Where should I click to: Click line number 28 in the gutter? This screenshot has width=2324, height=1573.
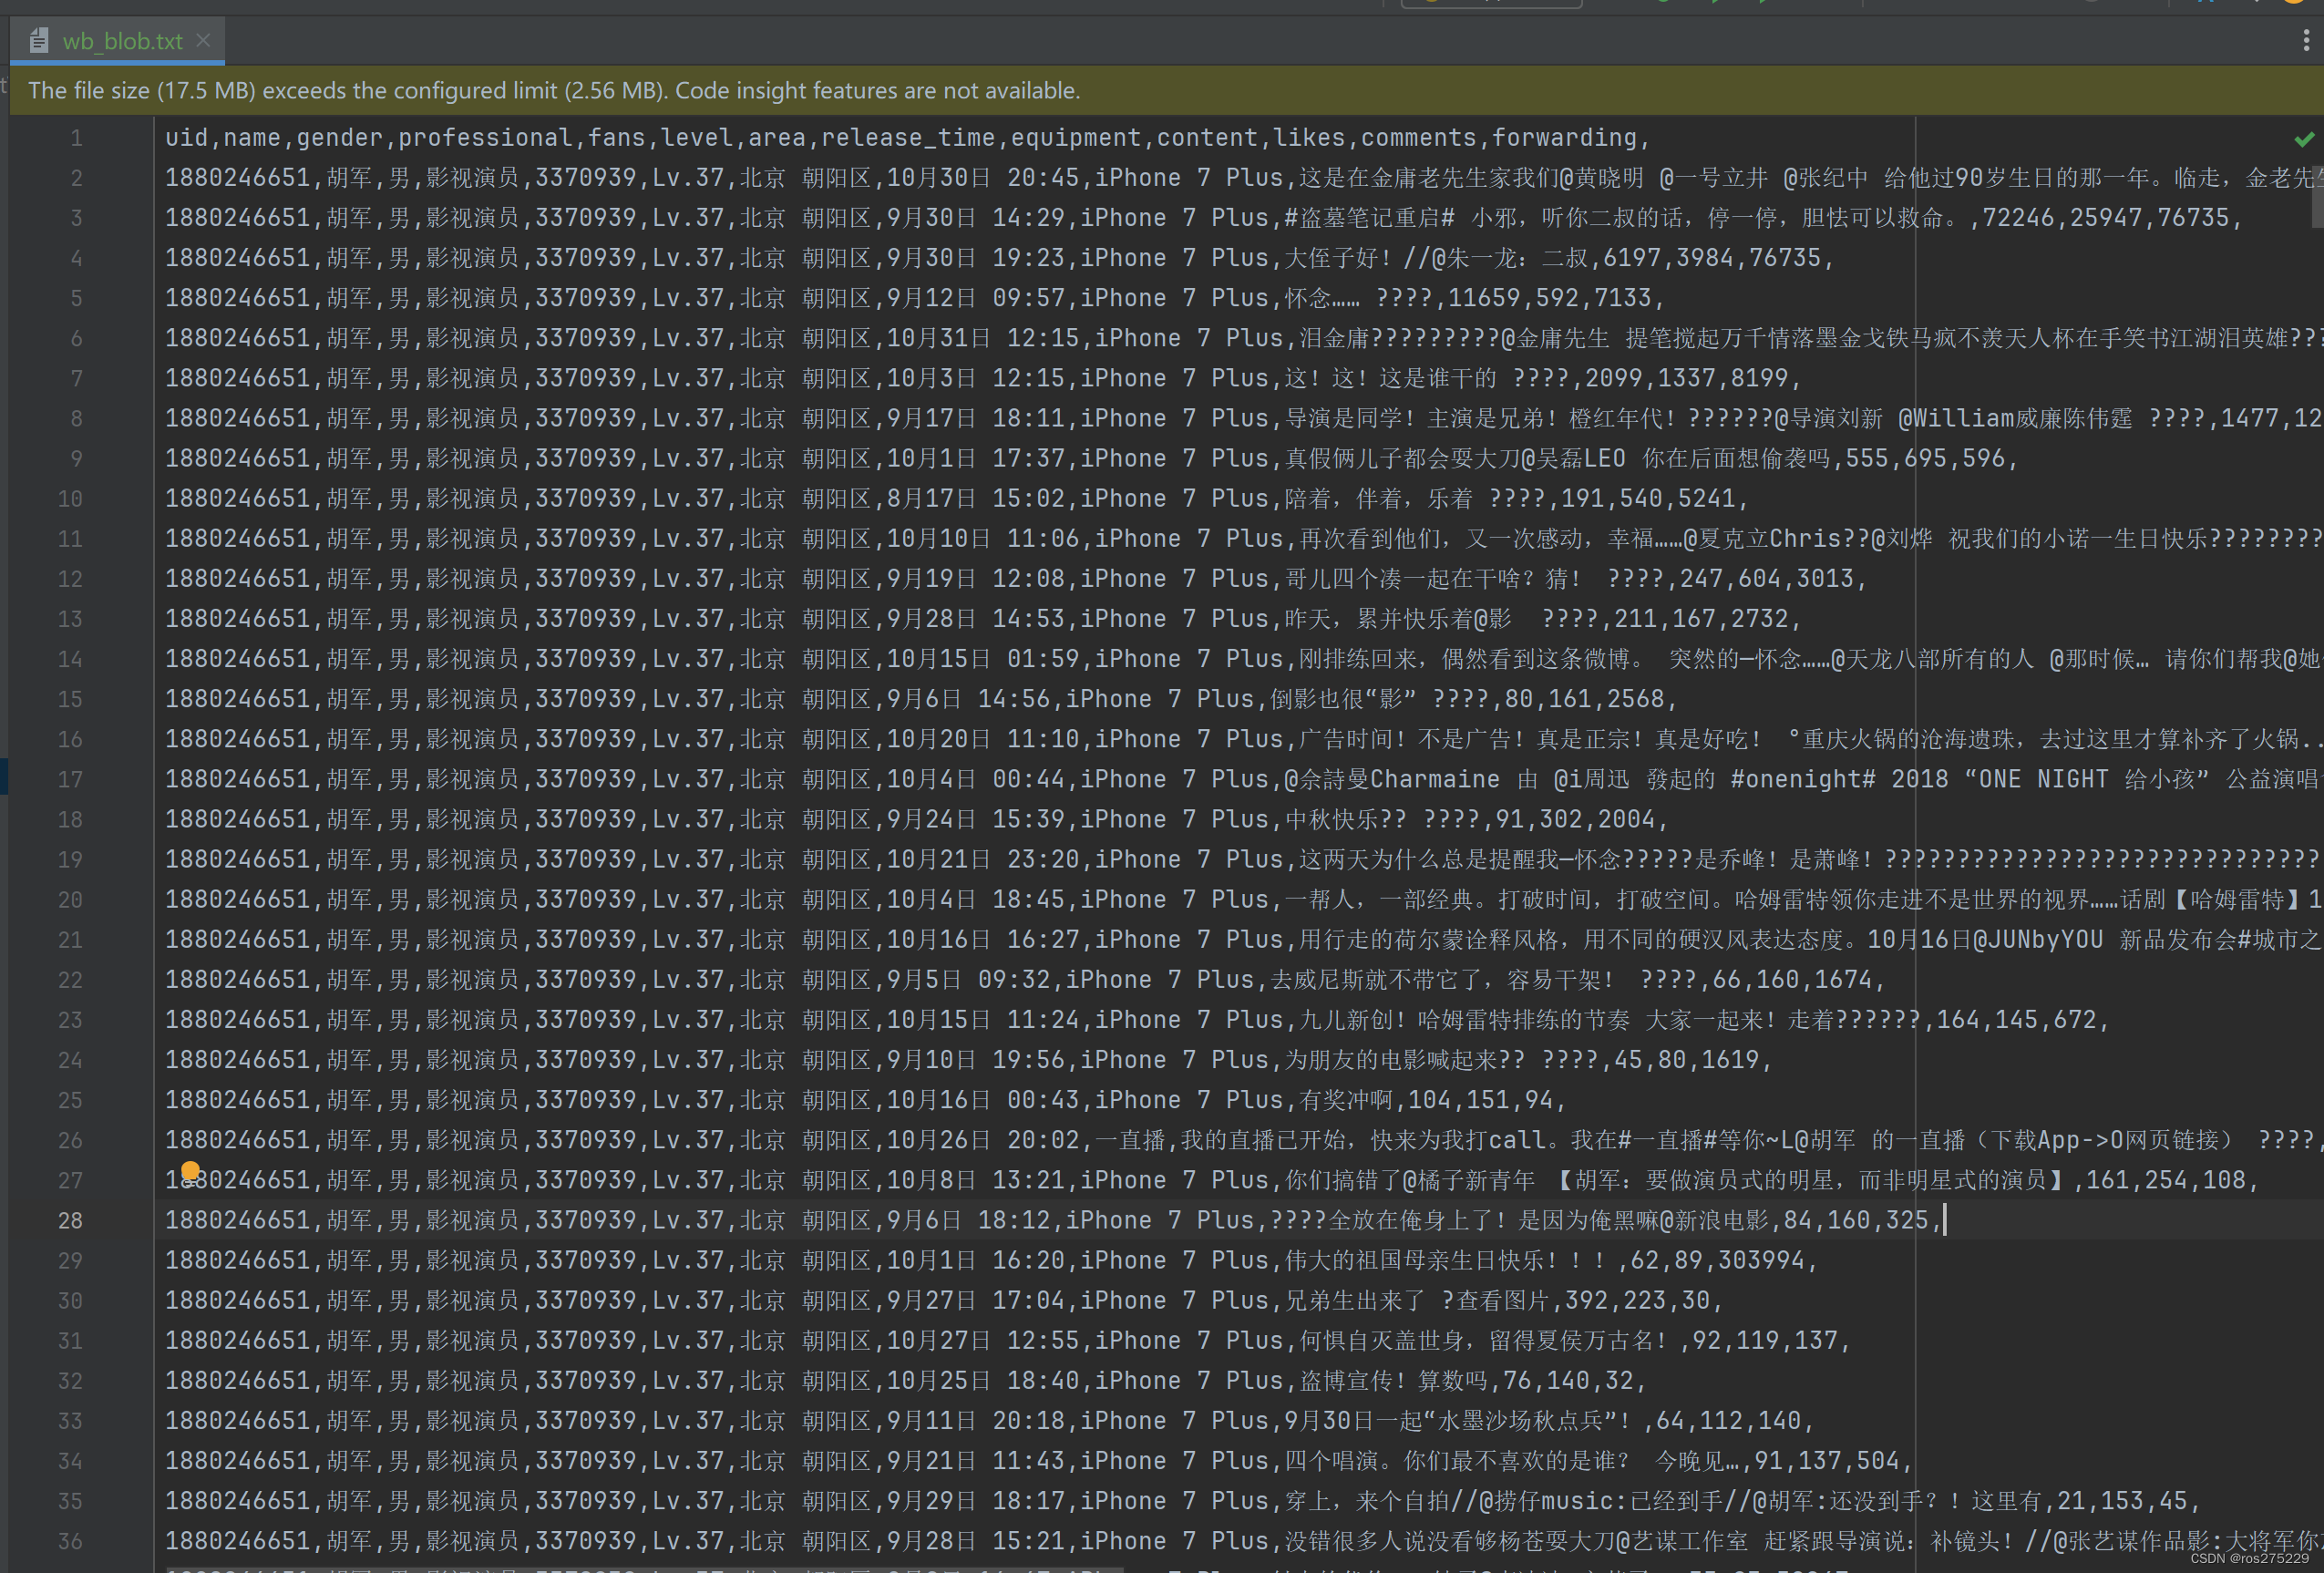tap(70, 1220)
